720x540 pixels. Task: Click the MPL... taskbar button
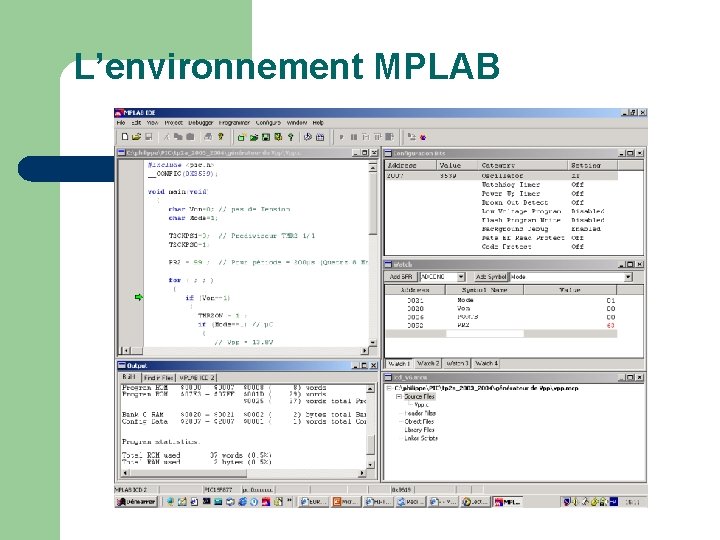click(x=508, y=502)
